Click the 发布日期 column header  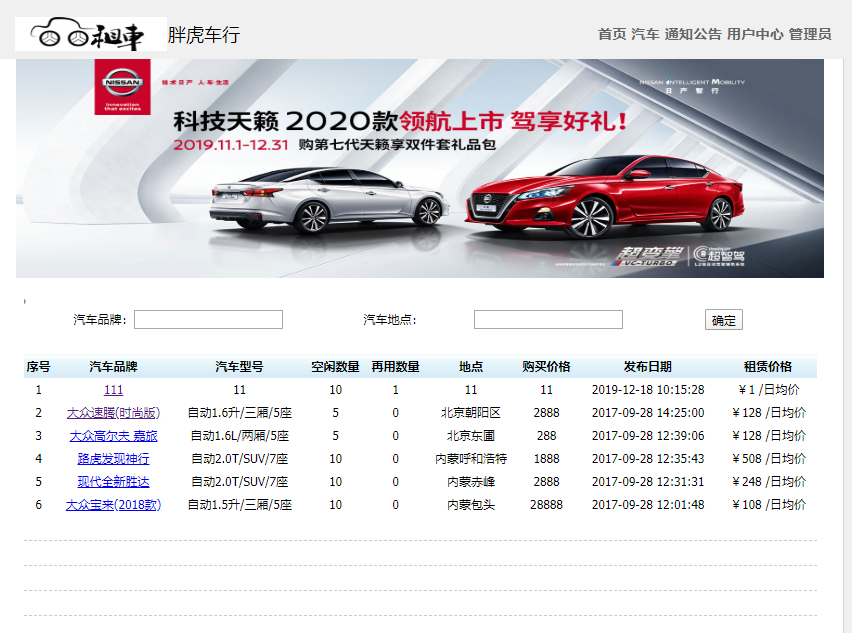click(648, 367)
